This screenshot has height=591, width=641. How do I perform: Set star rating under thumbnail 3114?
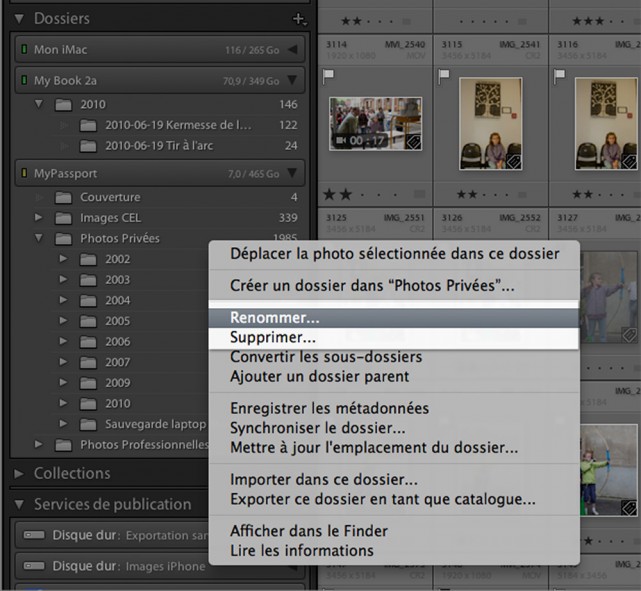(x=361, y=195)
